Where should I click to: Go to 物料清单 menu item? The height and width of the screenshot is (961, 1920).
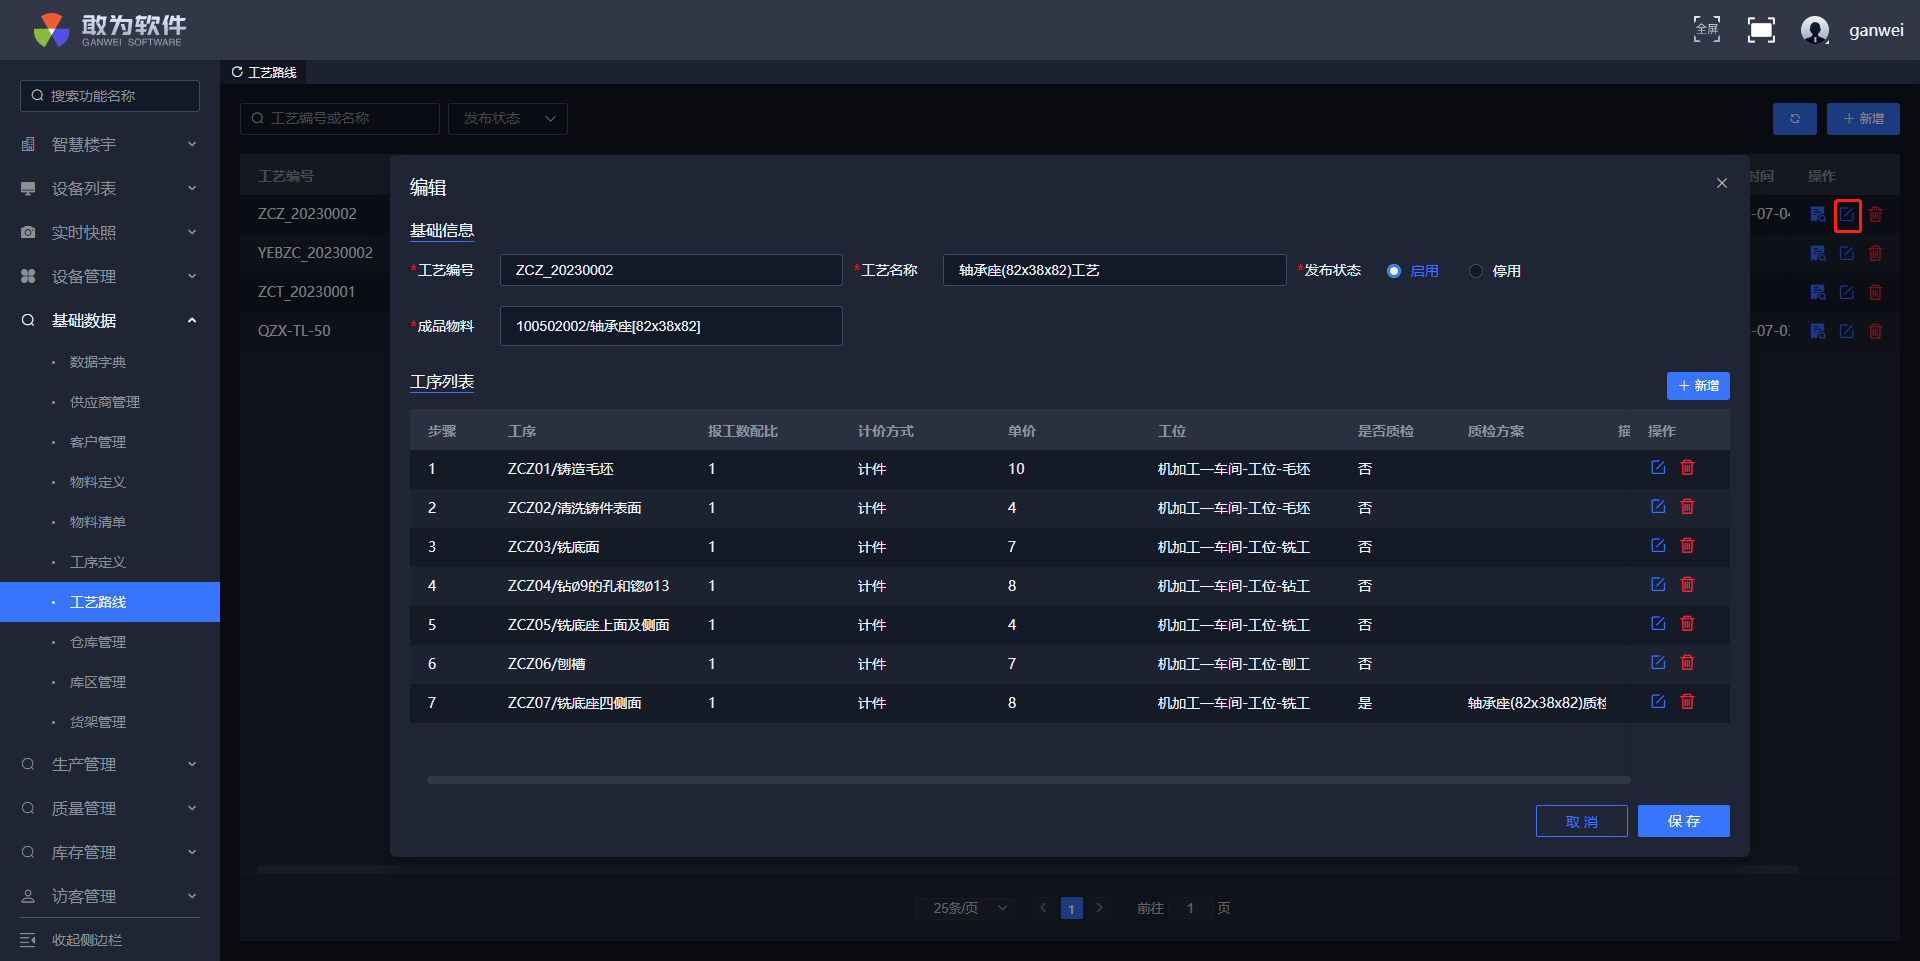click(x=98, y=522)
